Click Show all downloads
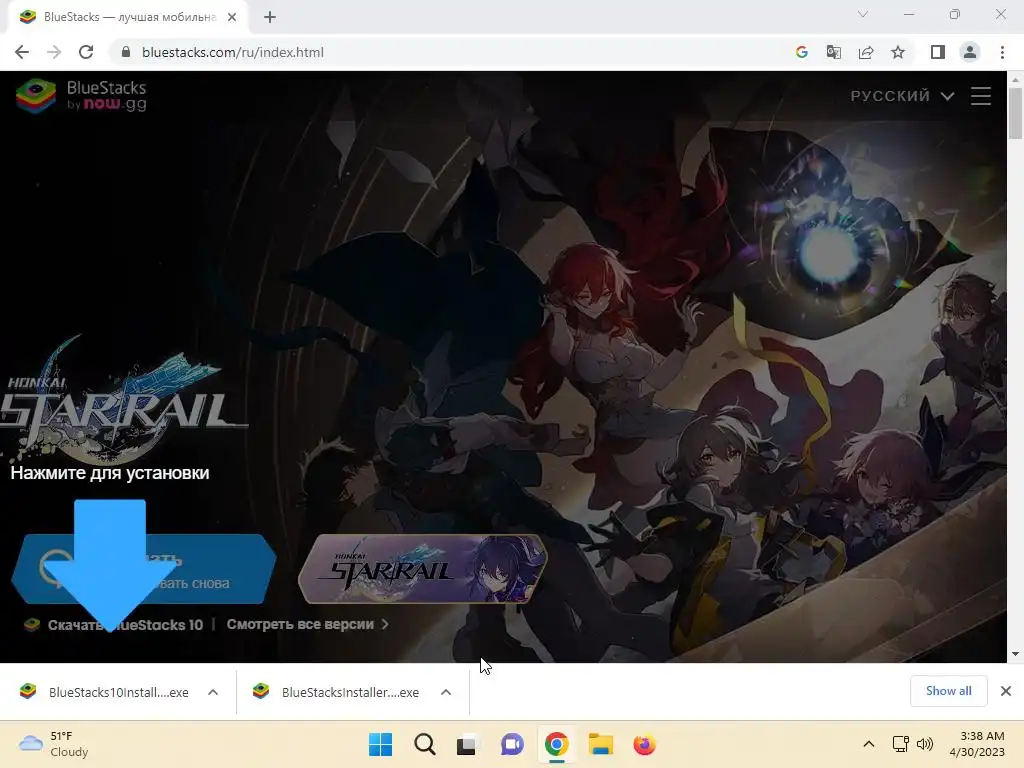 (x=948, y=691)
